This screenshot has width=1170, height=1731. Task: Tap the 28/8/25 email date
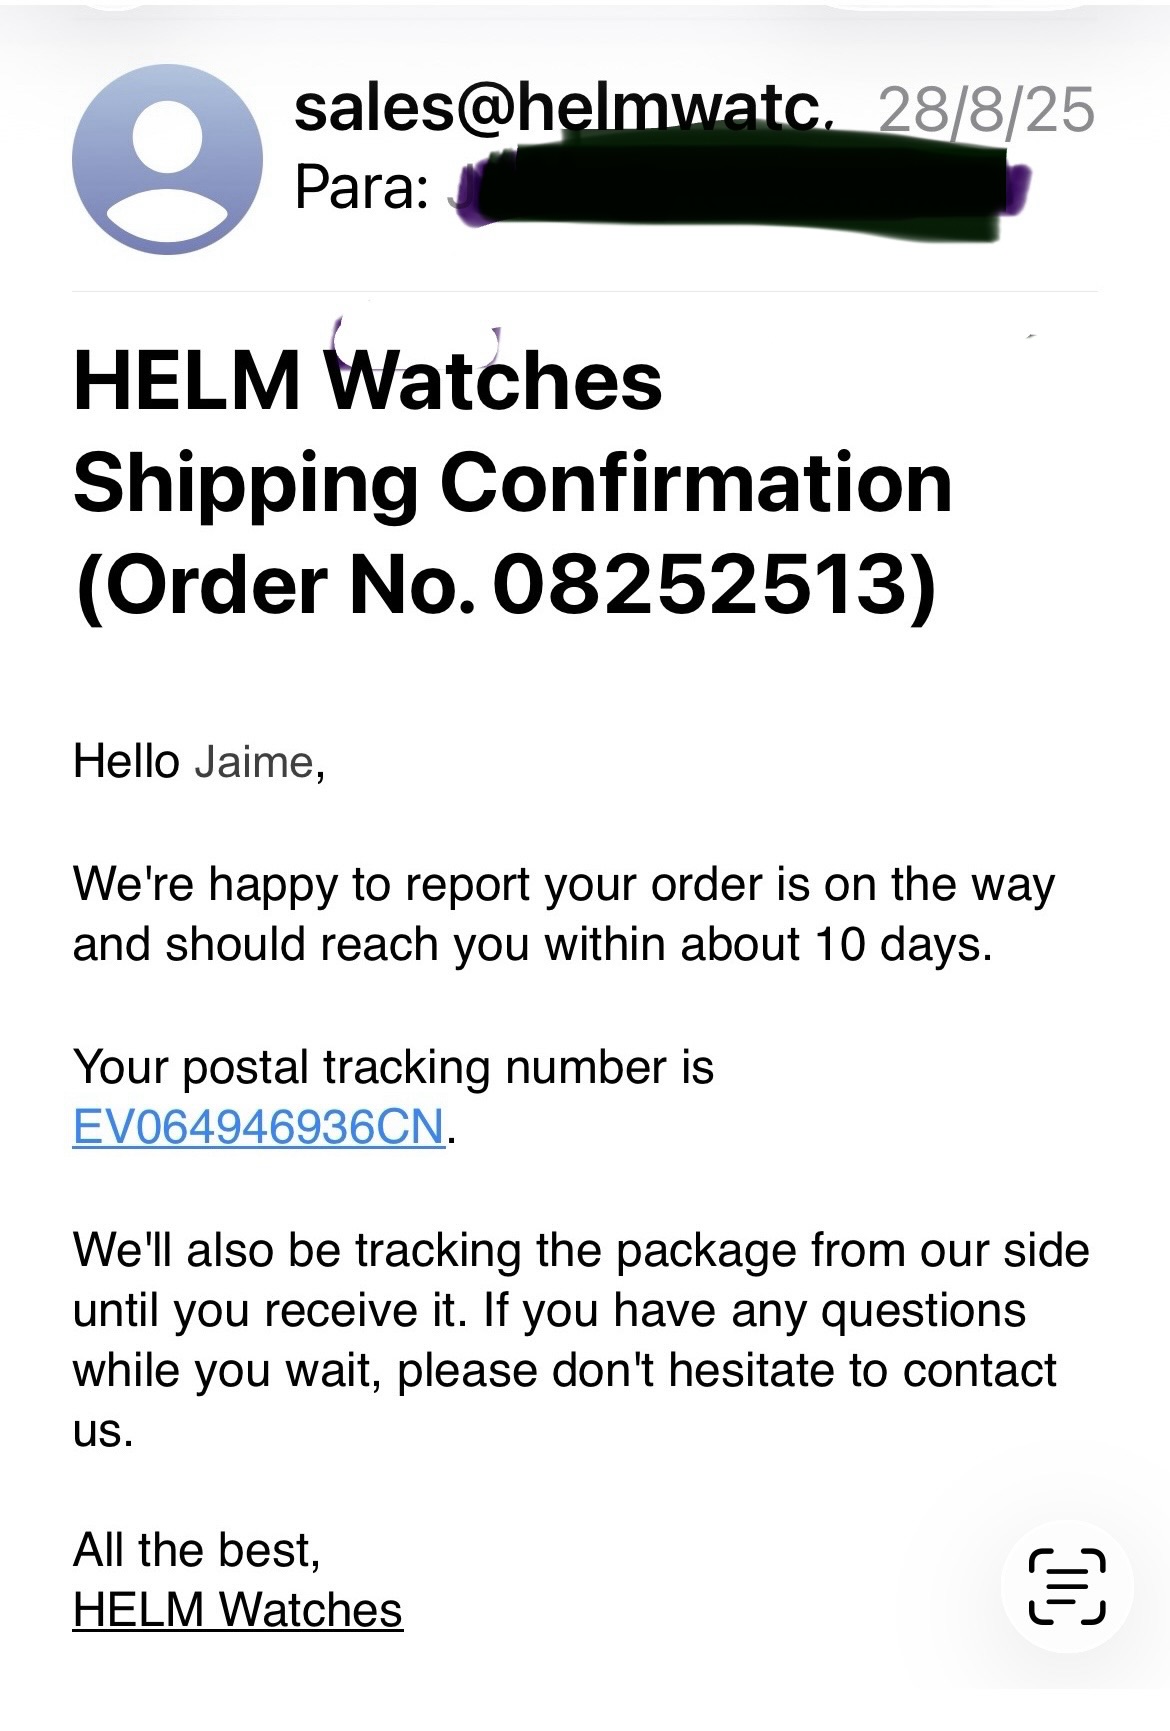click(986, 110)
